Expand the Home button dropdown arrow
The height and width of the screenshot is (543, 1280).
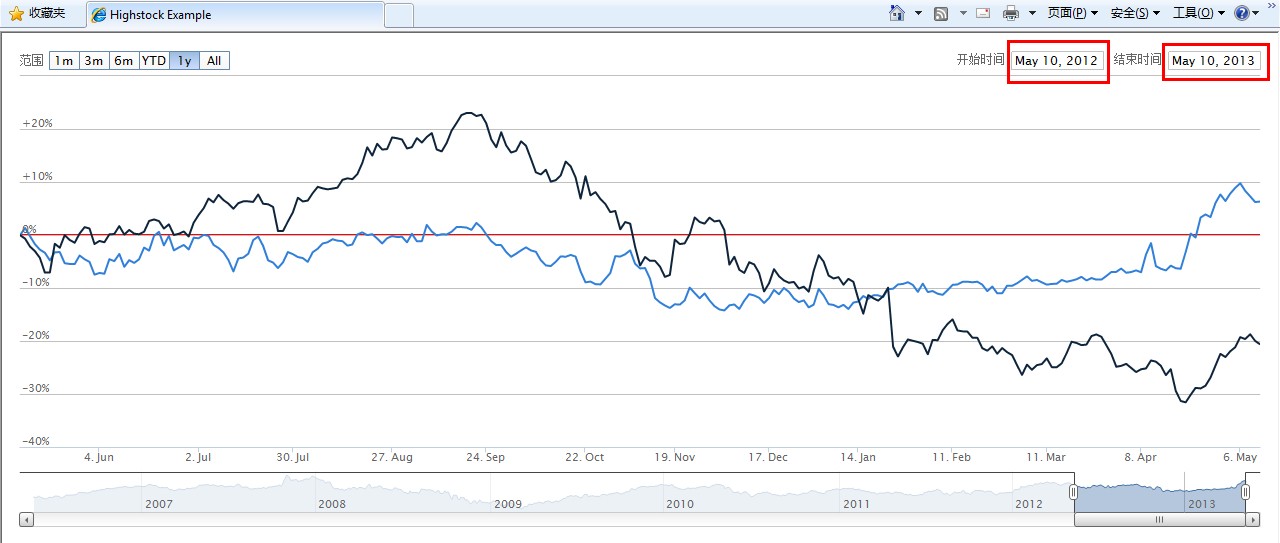pyautogui.click(x=918, y=13)
